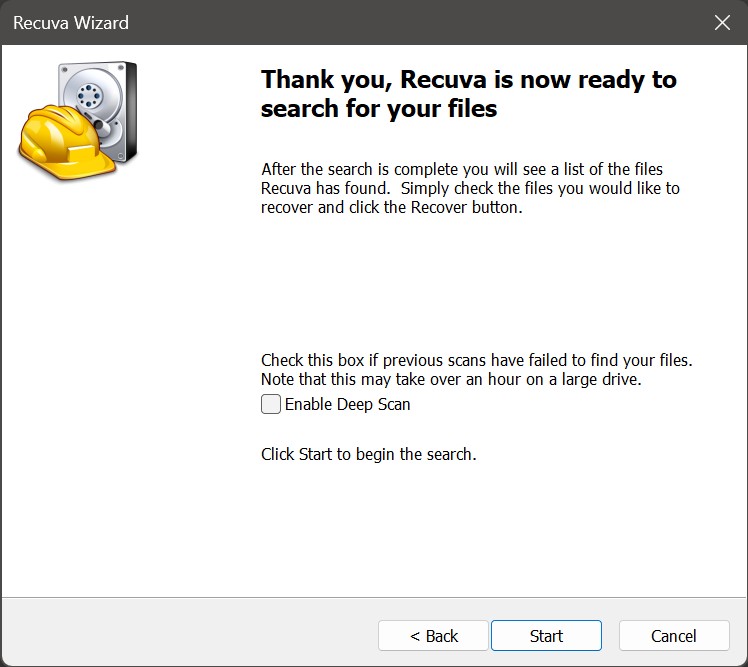Image resolution: width=748 pixels, height=667 pixels.
Task: Close the Recuva Wizard window
Action: point(722,22)
